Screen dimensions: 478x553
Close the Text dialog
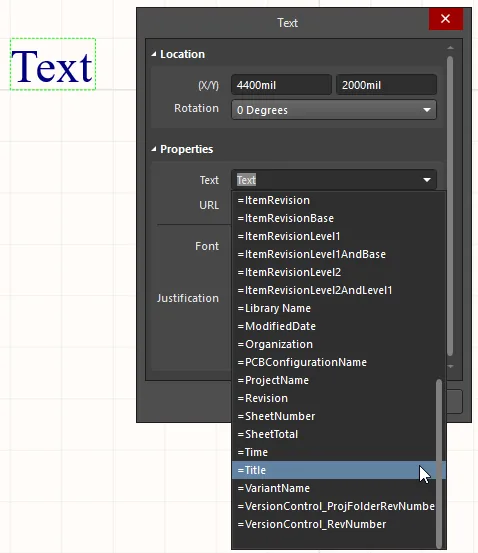(446, 19)
